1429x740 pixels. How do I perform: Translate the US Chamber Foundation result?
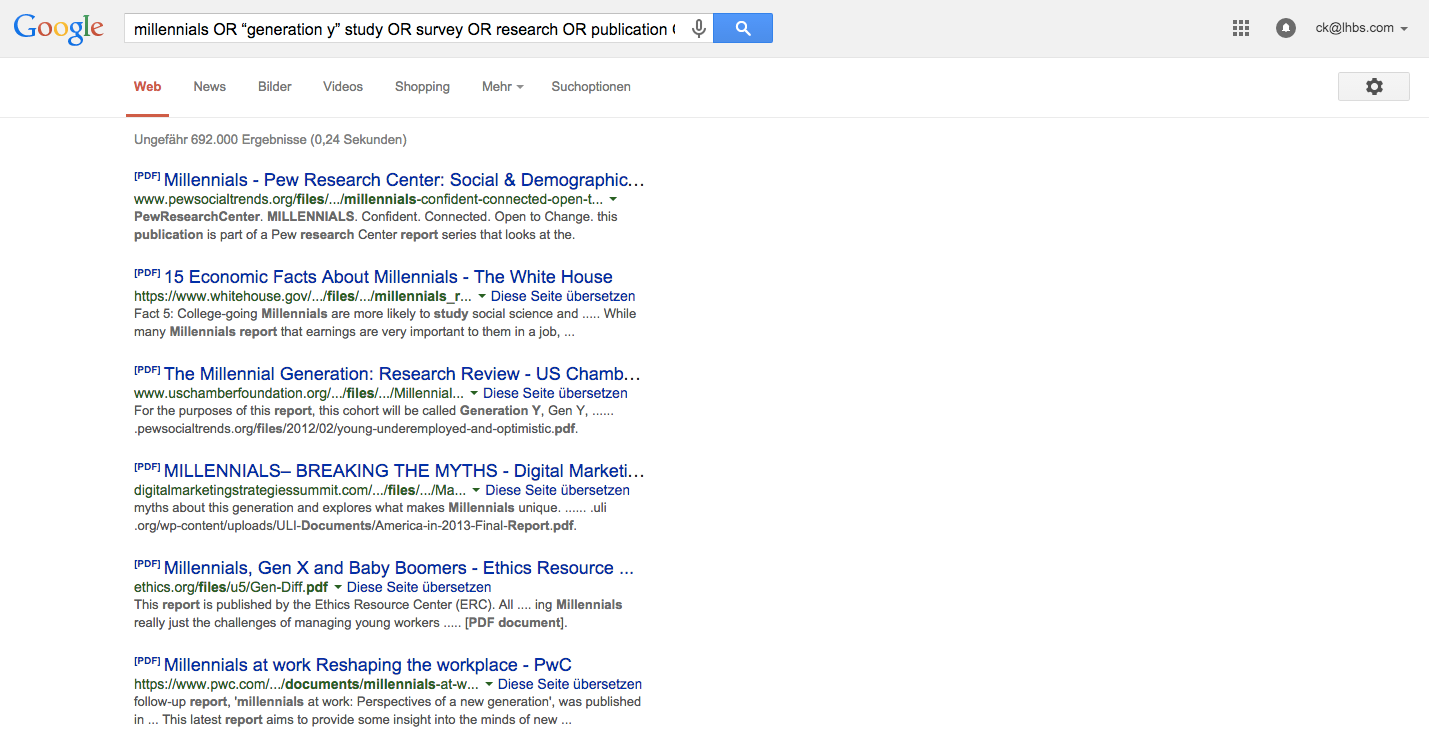pyautogui.click(x=555, y=394)
